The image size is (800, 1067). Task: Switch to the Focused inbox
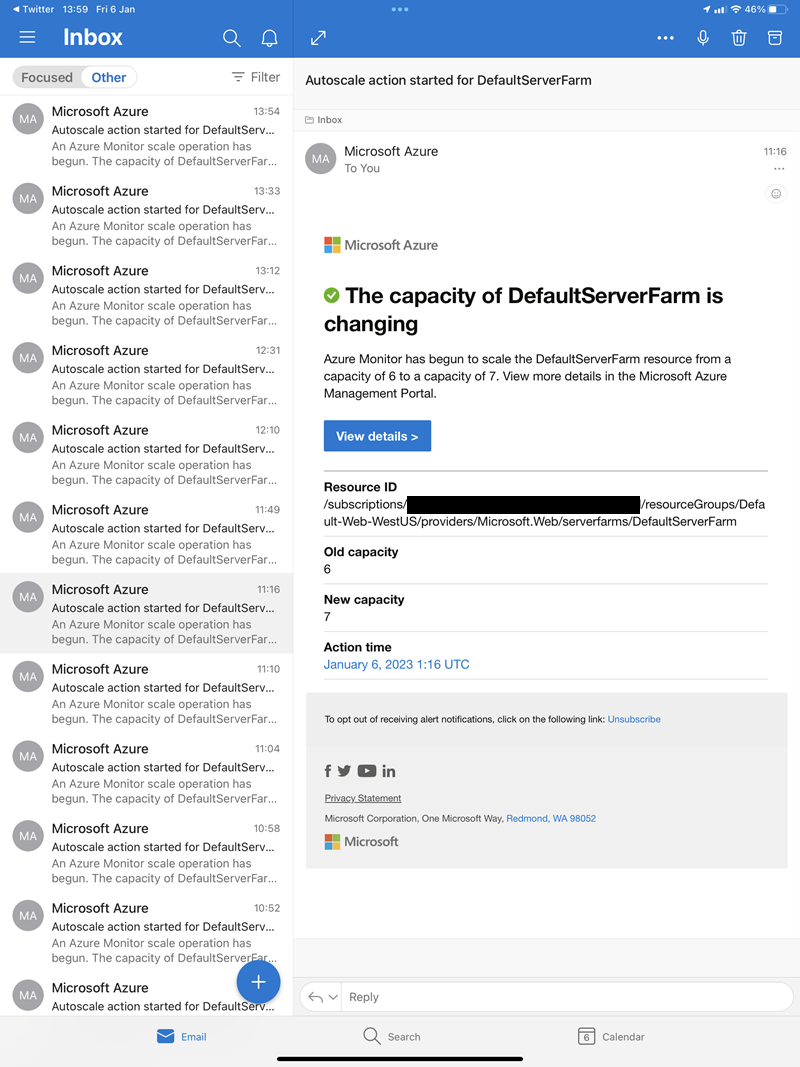(x=46, y=78)
